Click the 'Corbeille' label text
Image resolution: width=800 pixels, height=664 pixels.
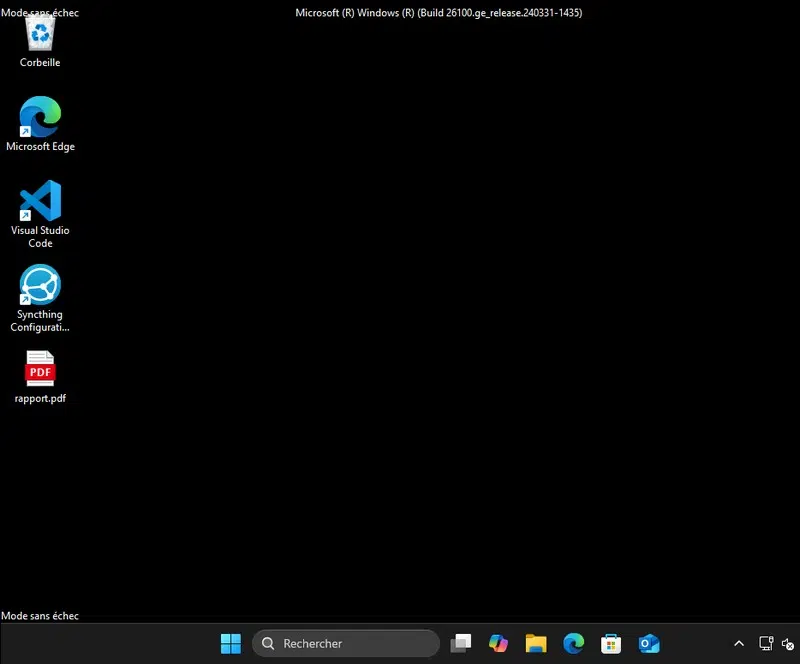(x=40, y=62)
